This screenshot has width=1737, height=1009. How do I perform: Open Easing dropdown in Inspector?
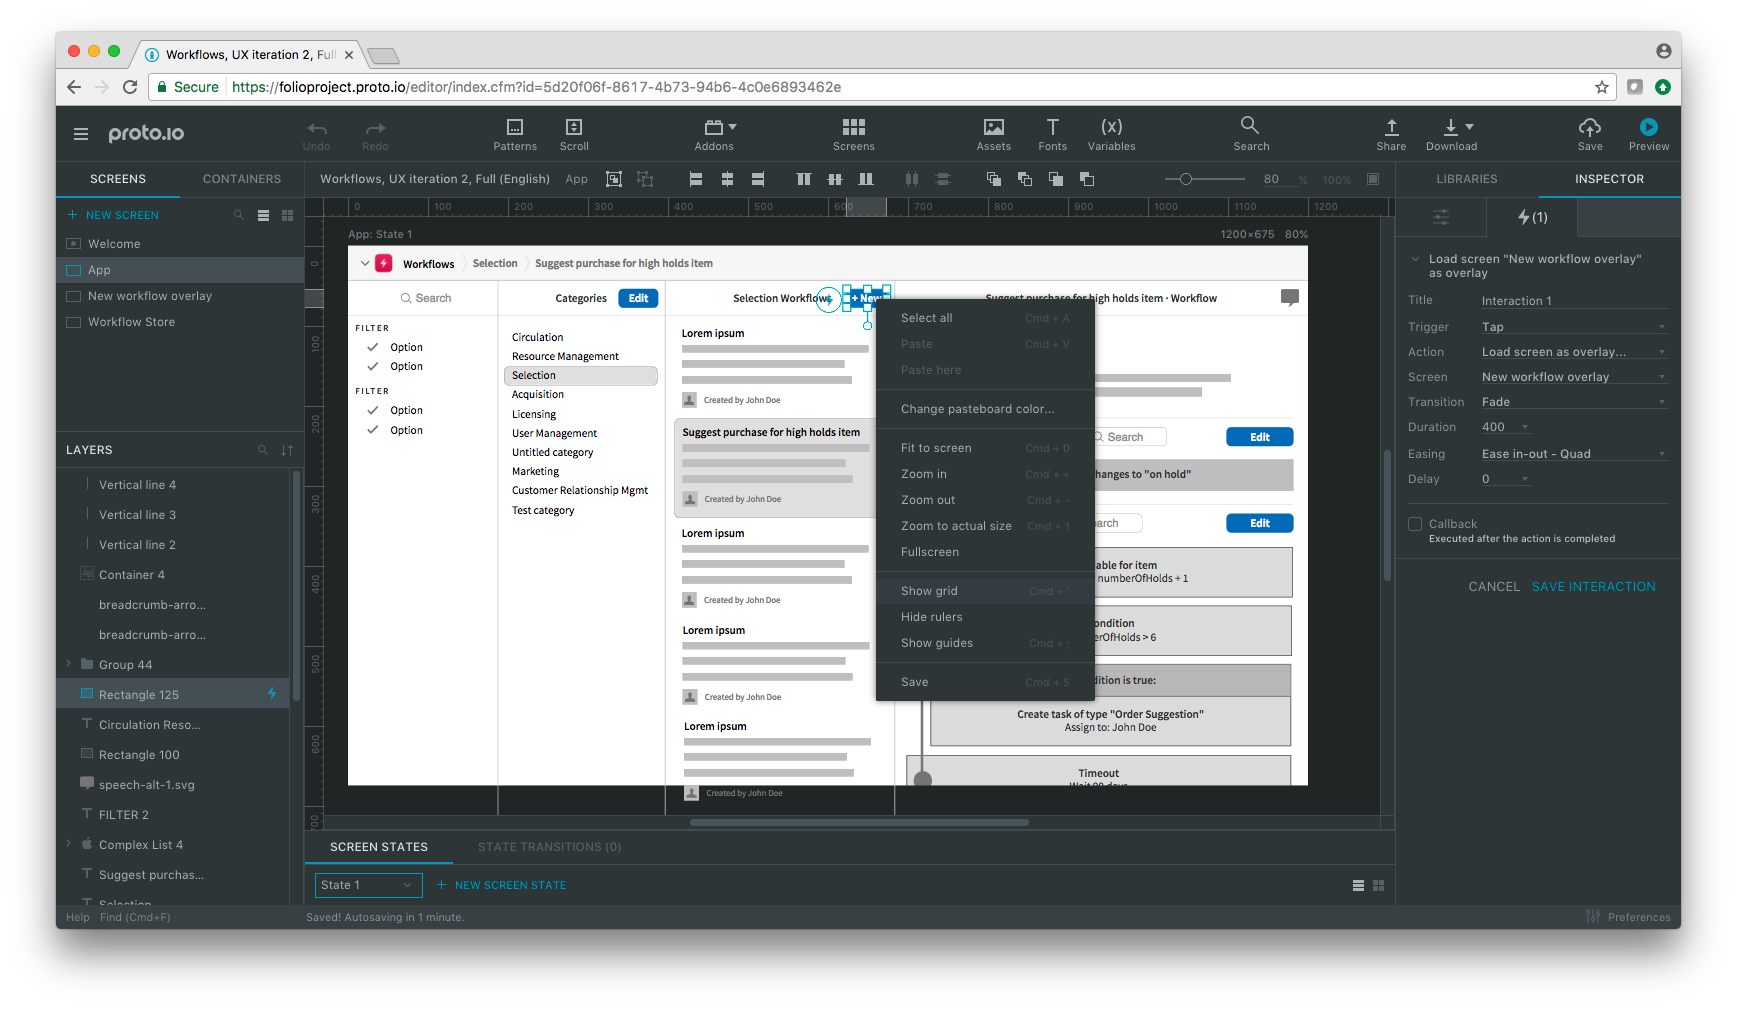click(1574, 454)
